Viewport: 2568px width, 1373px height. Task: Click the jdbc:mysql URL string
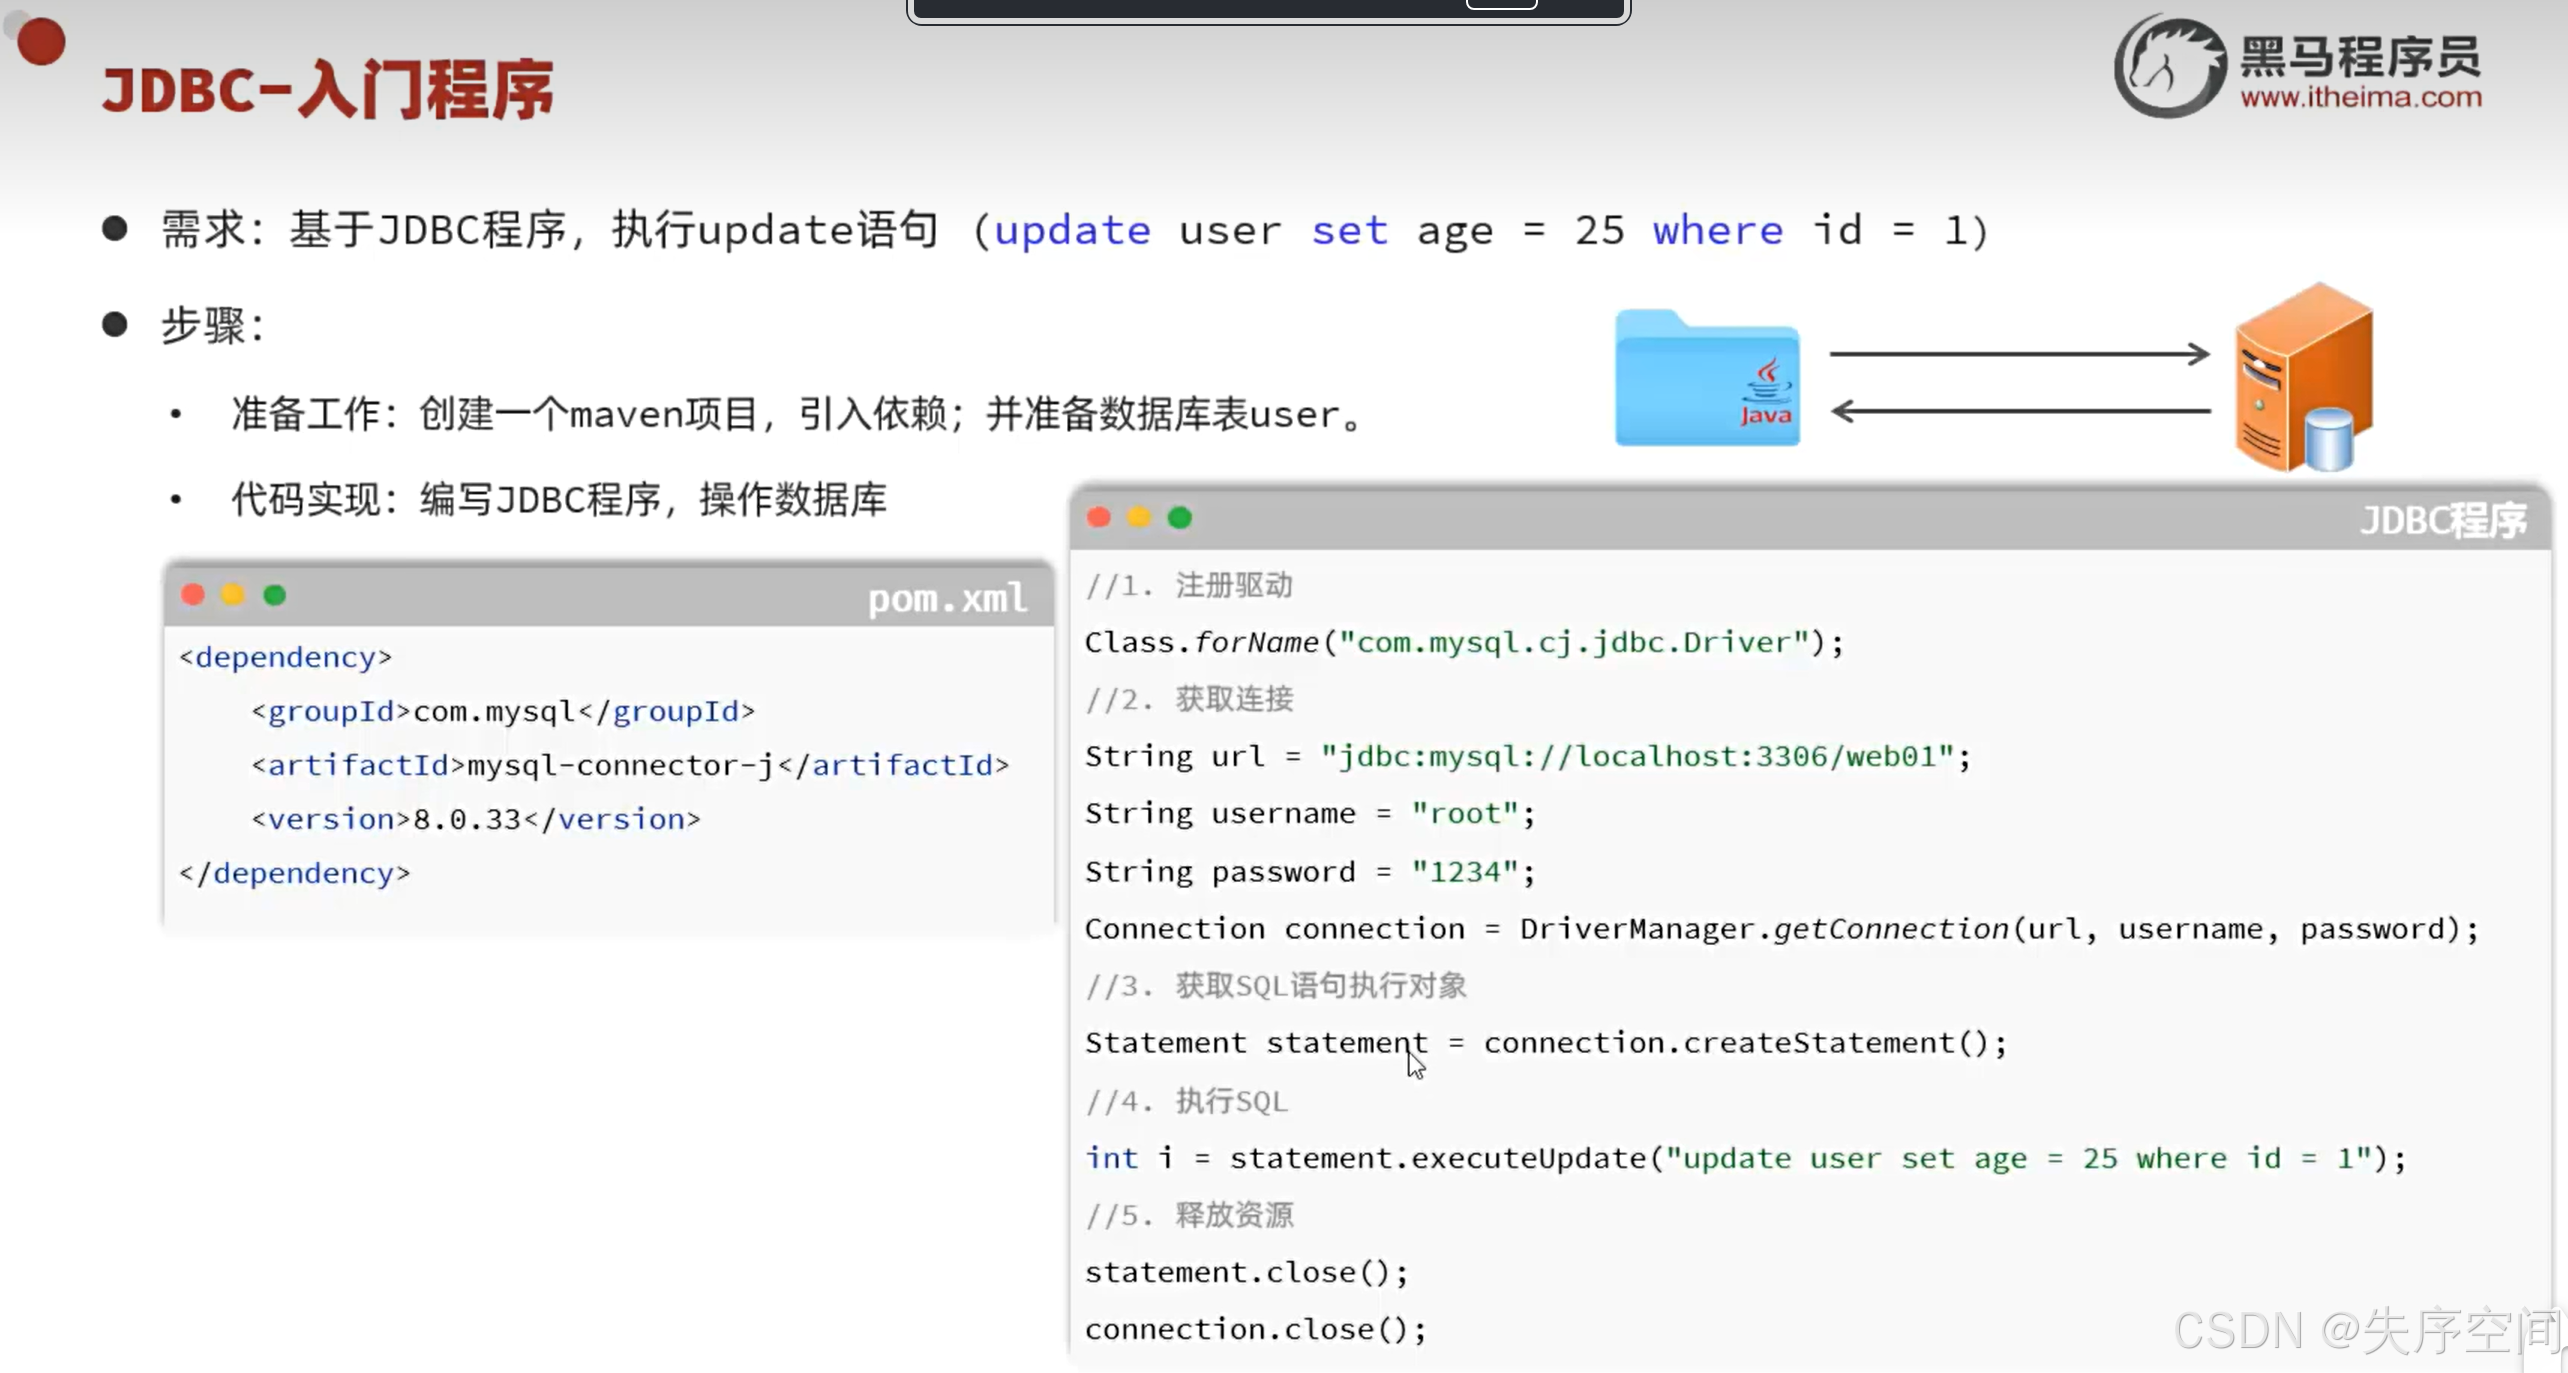[x=1636, y=756]
